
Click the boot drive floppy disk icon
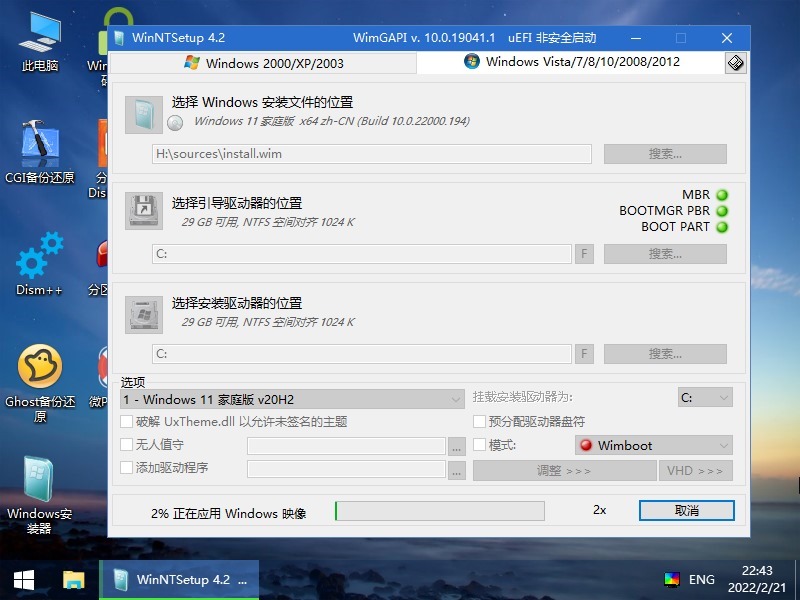[x=144, y=211]
